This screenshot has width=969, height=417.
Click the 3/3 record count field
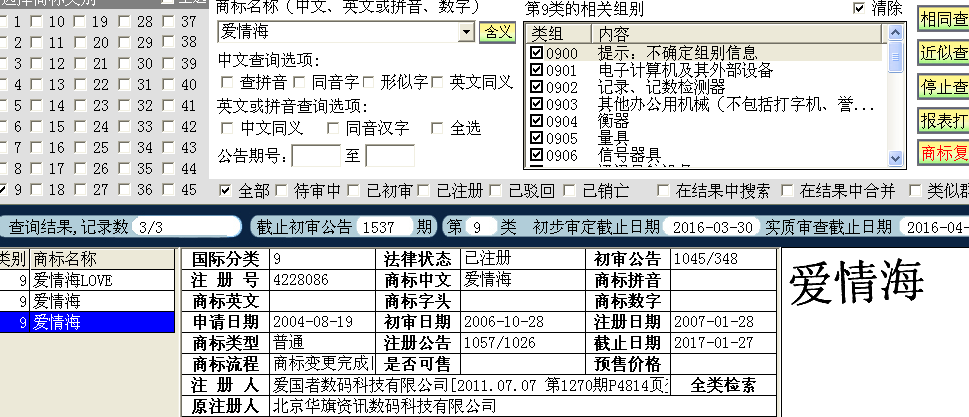tap(186, 227)
